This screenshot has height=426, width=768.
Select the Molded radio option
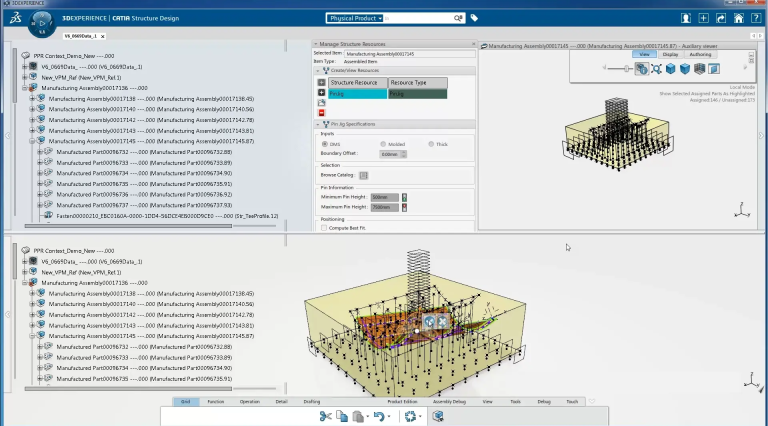[382, 144]
